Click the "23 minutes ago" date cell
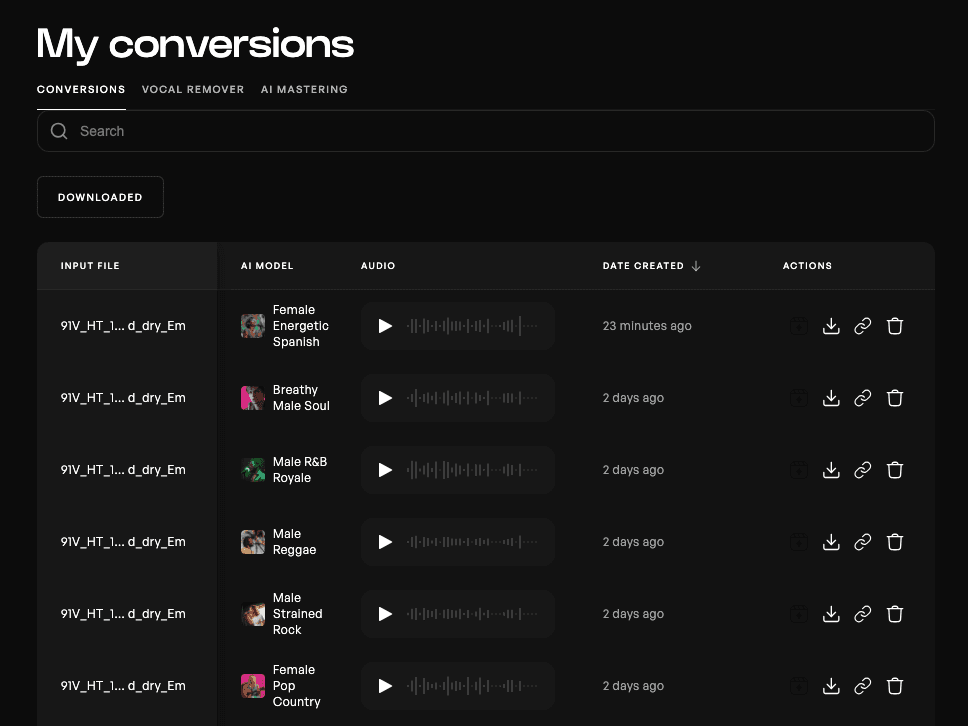Image resolution: width=968 pixels, height=726 pixels. [647, 326]
